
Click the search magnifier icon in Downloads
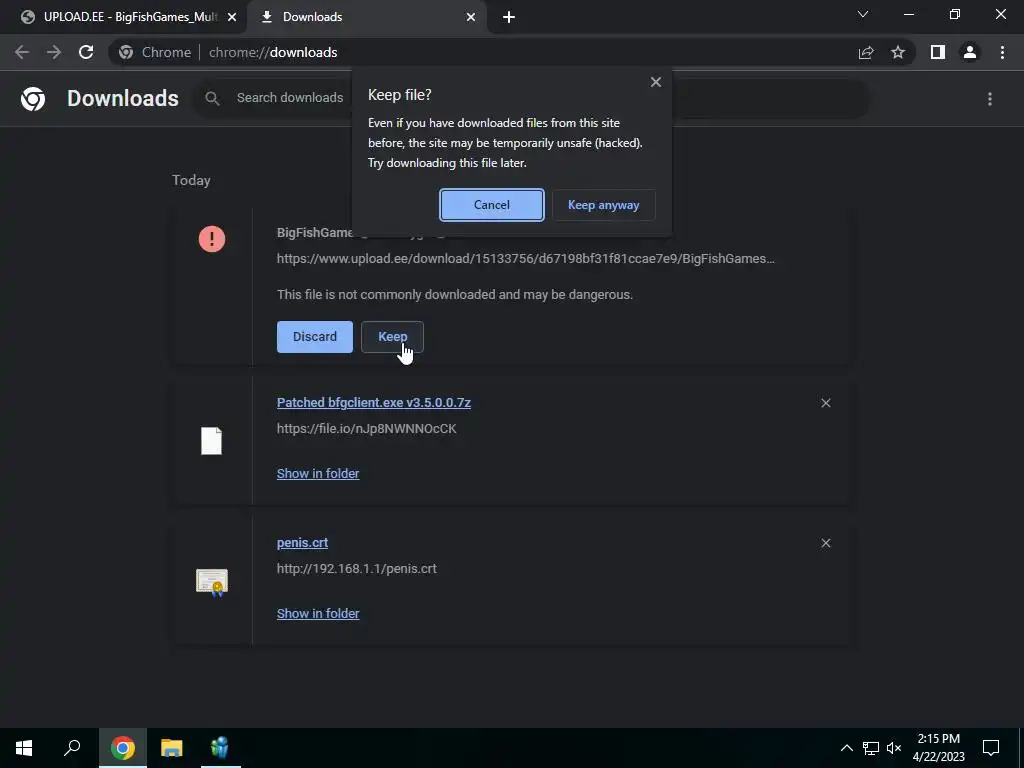[x=212, y=98]
